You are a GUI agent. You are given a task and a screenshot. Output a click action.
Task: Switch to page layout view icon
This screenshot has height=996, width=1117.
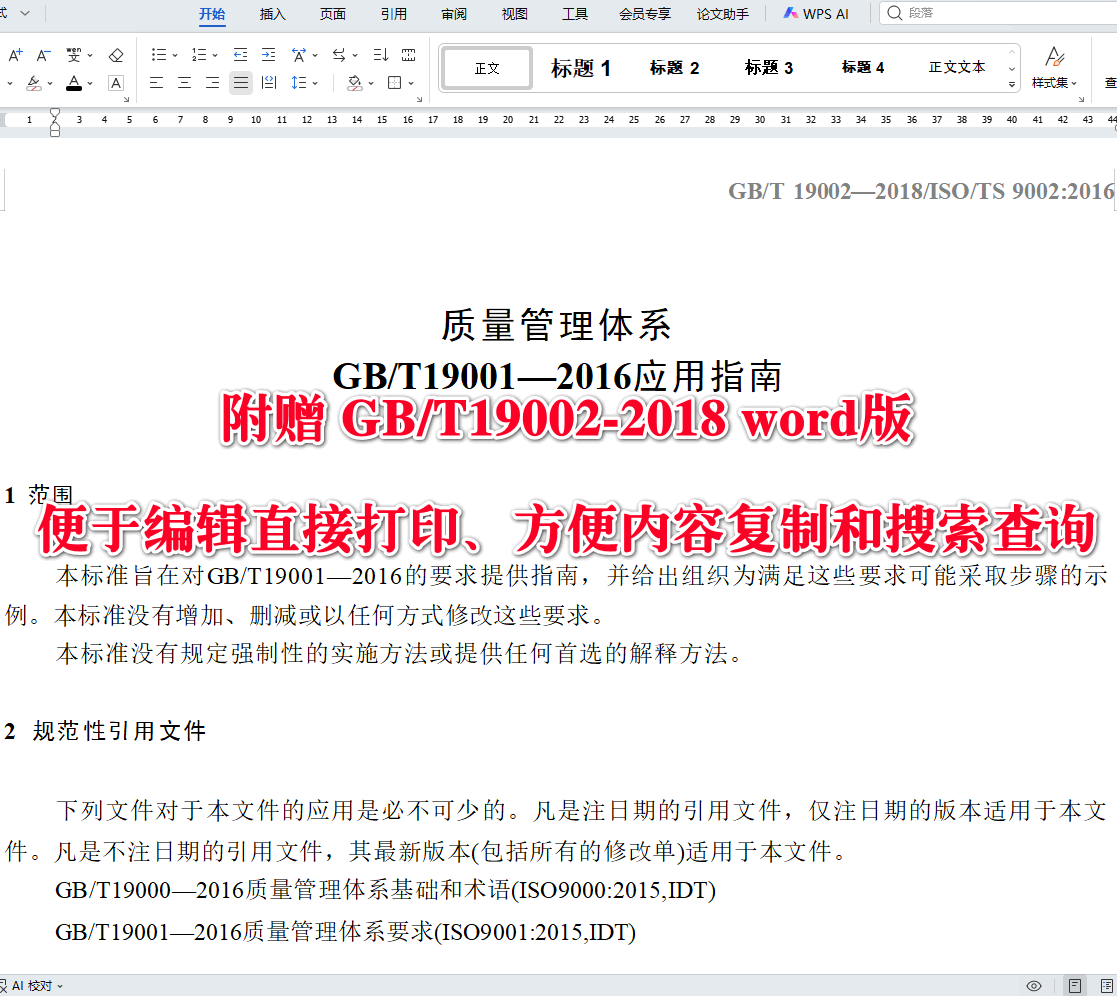point(1075,986)
